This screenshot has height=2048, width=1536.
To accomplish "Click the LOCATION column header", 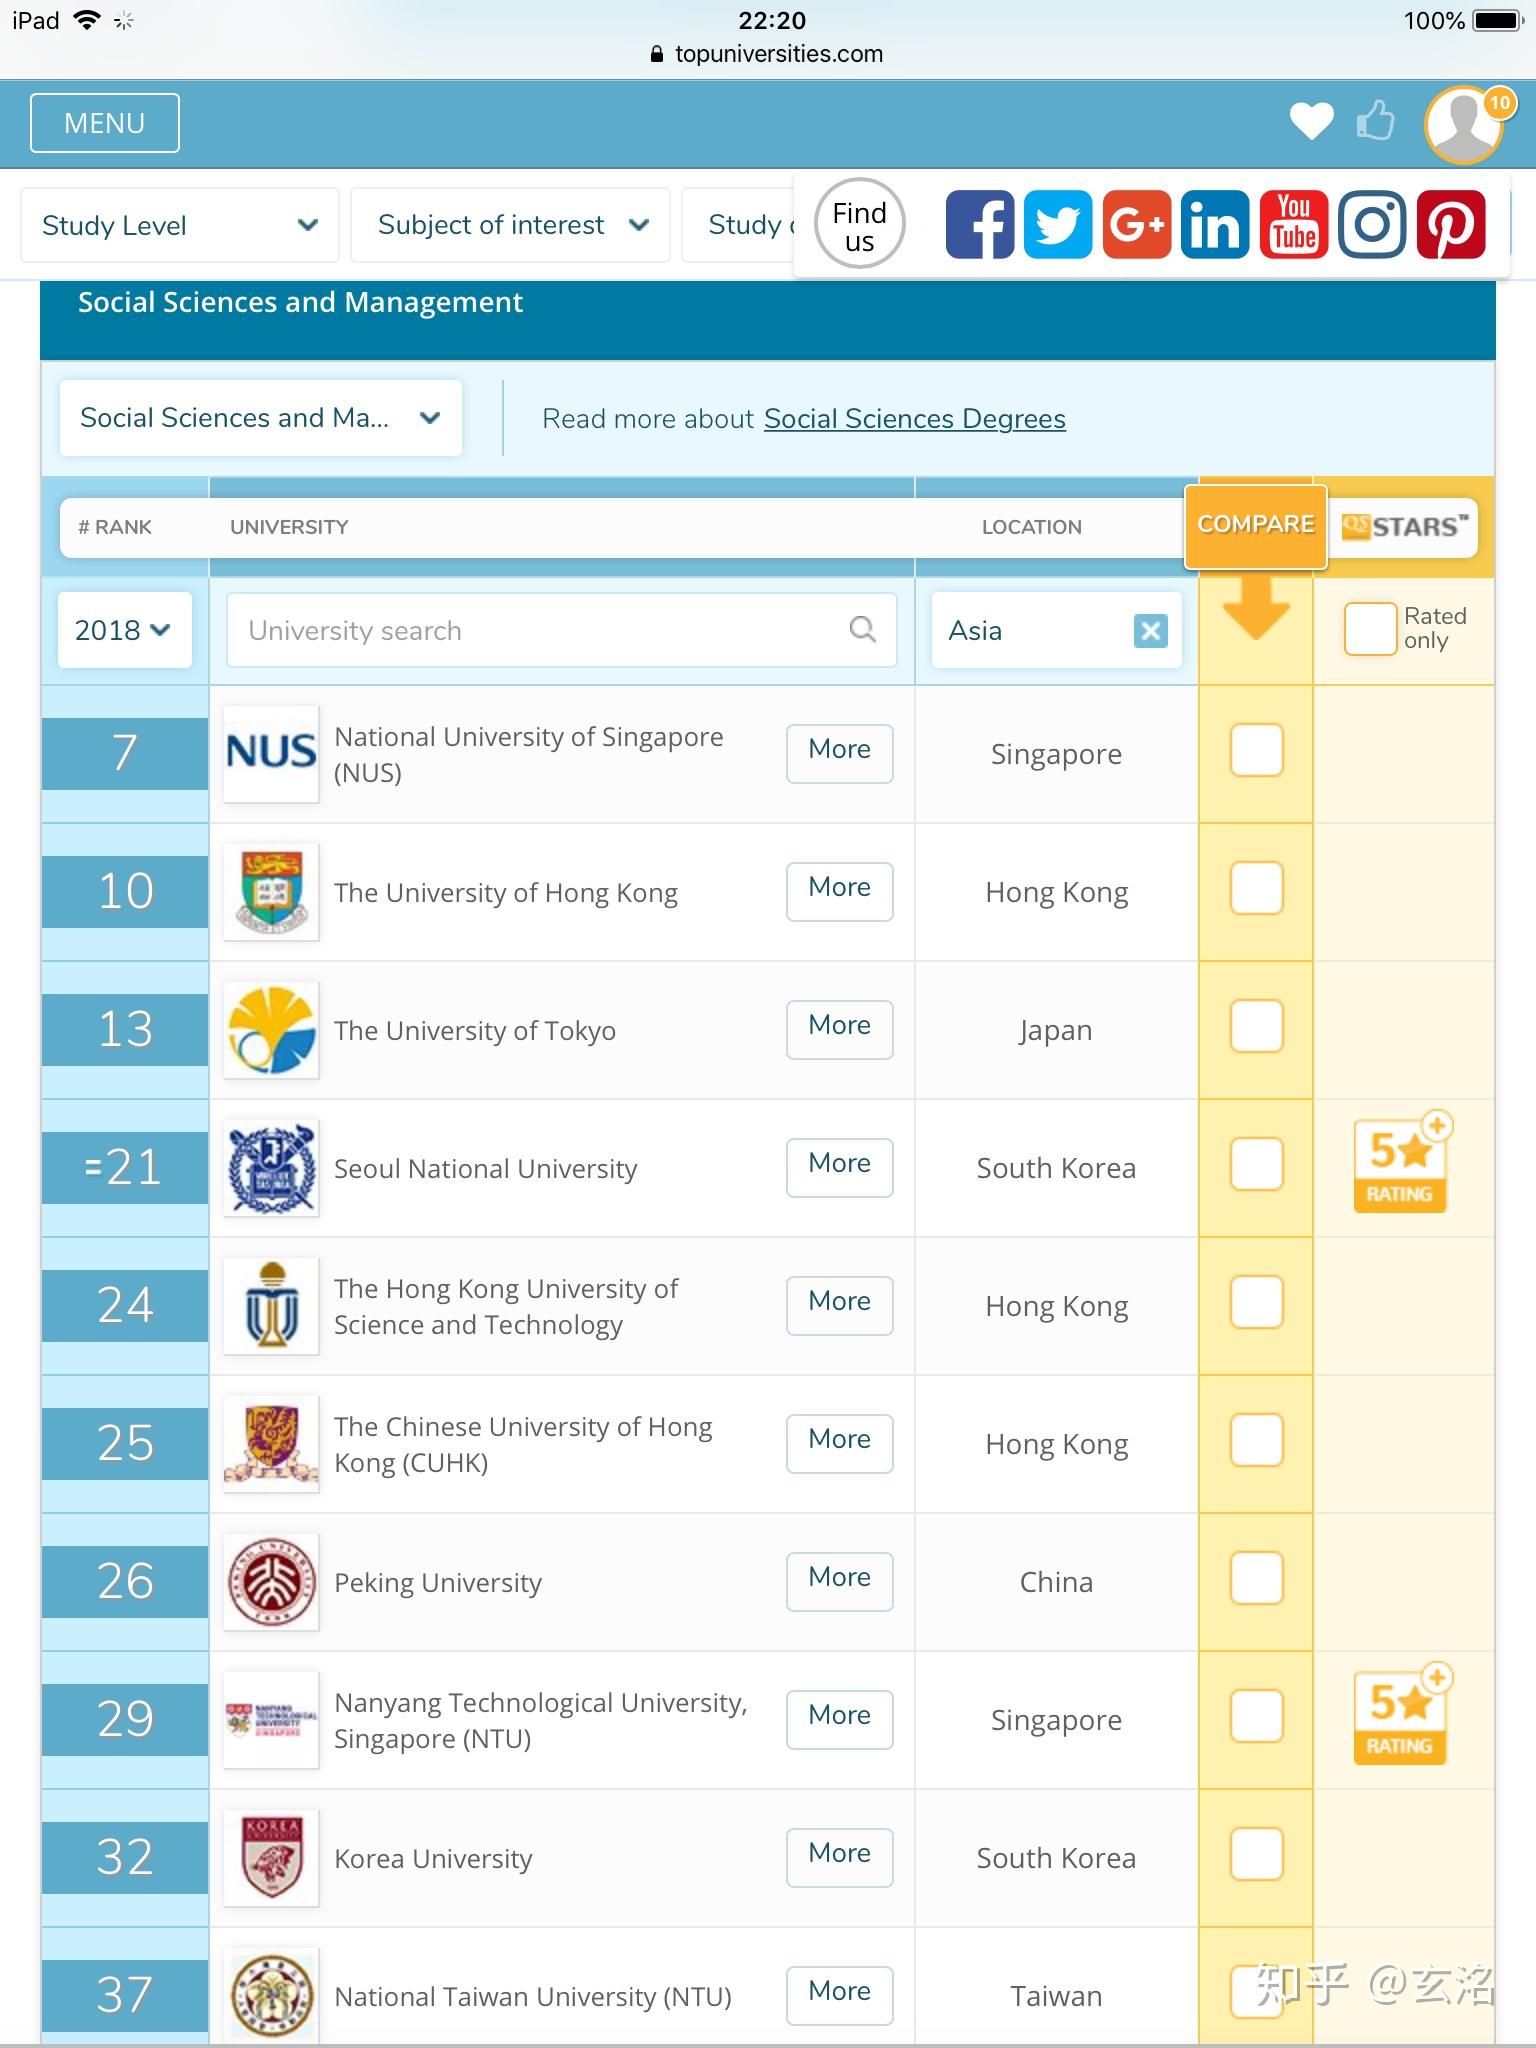I will [x=1031, y=527].
